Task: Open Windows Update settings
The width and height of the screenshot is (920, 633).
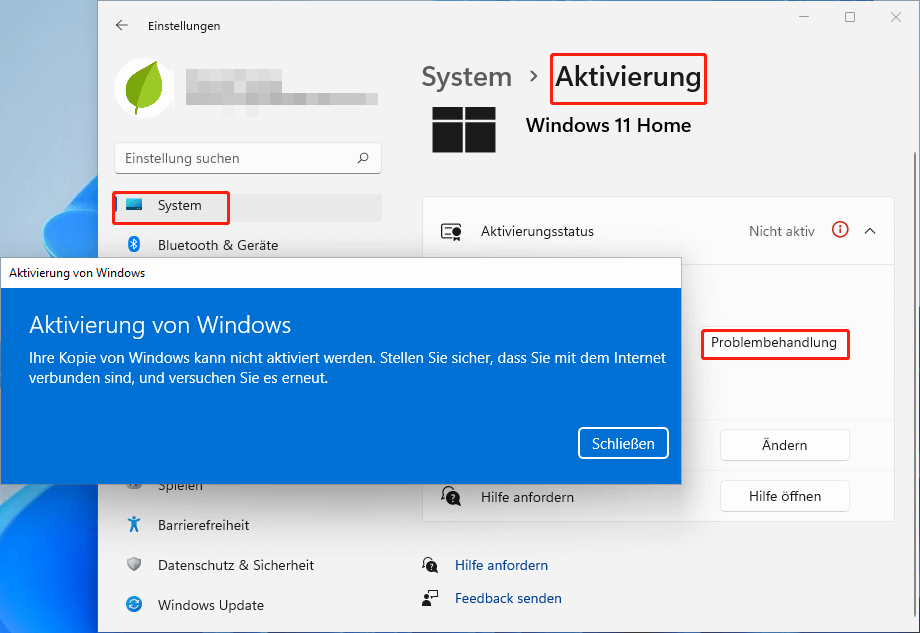Action: coord(248,605)
